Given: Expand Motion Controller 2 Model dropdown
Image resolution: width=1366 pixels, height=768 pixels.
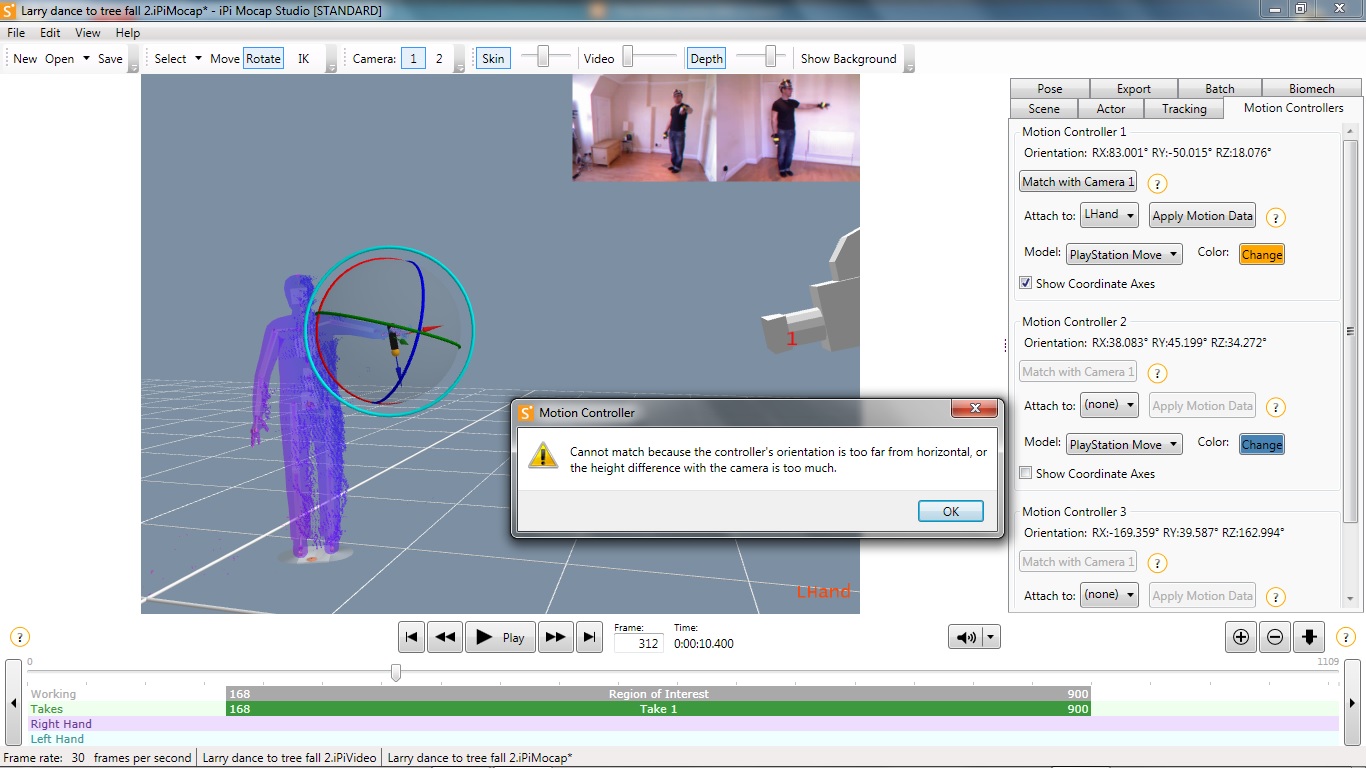Looking at the screenshot, I should coord(1124,444).
